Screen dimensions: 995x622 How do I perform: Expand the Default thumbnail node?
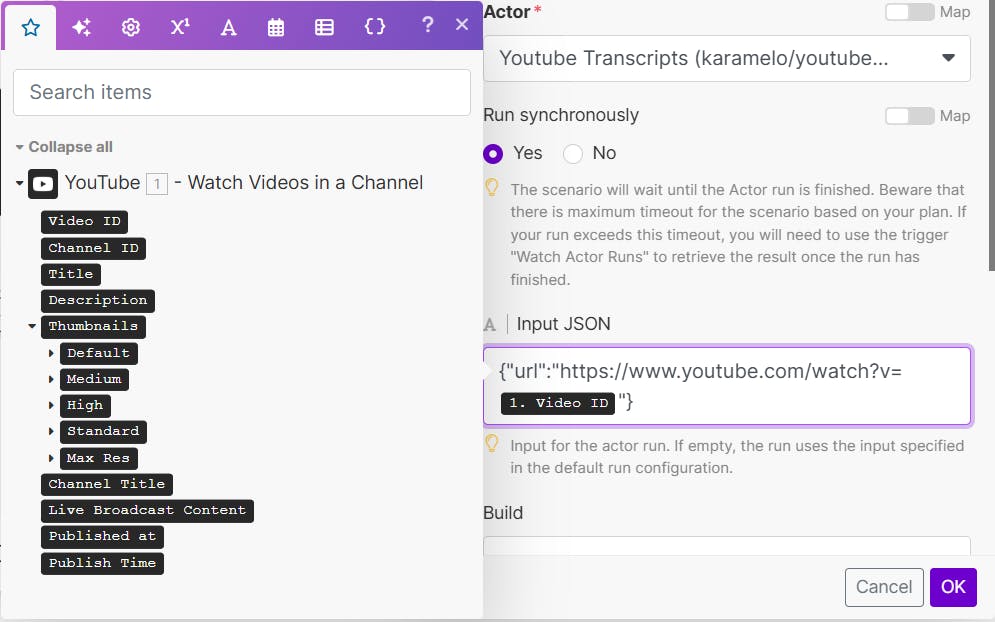tap(51, 353)
